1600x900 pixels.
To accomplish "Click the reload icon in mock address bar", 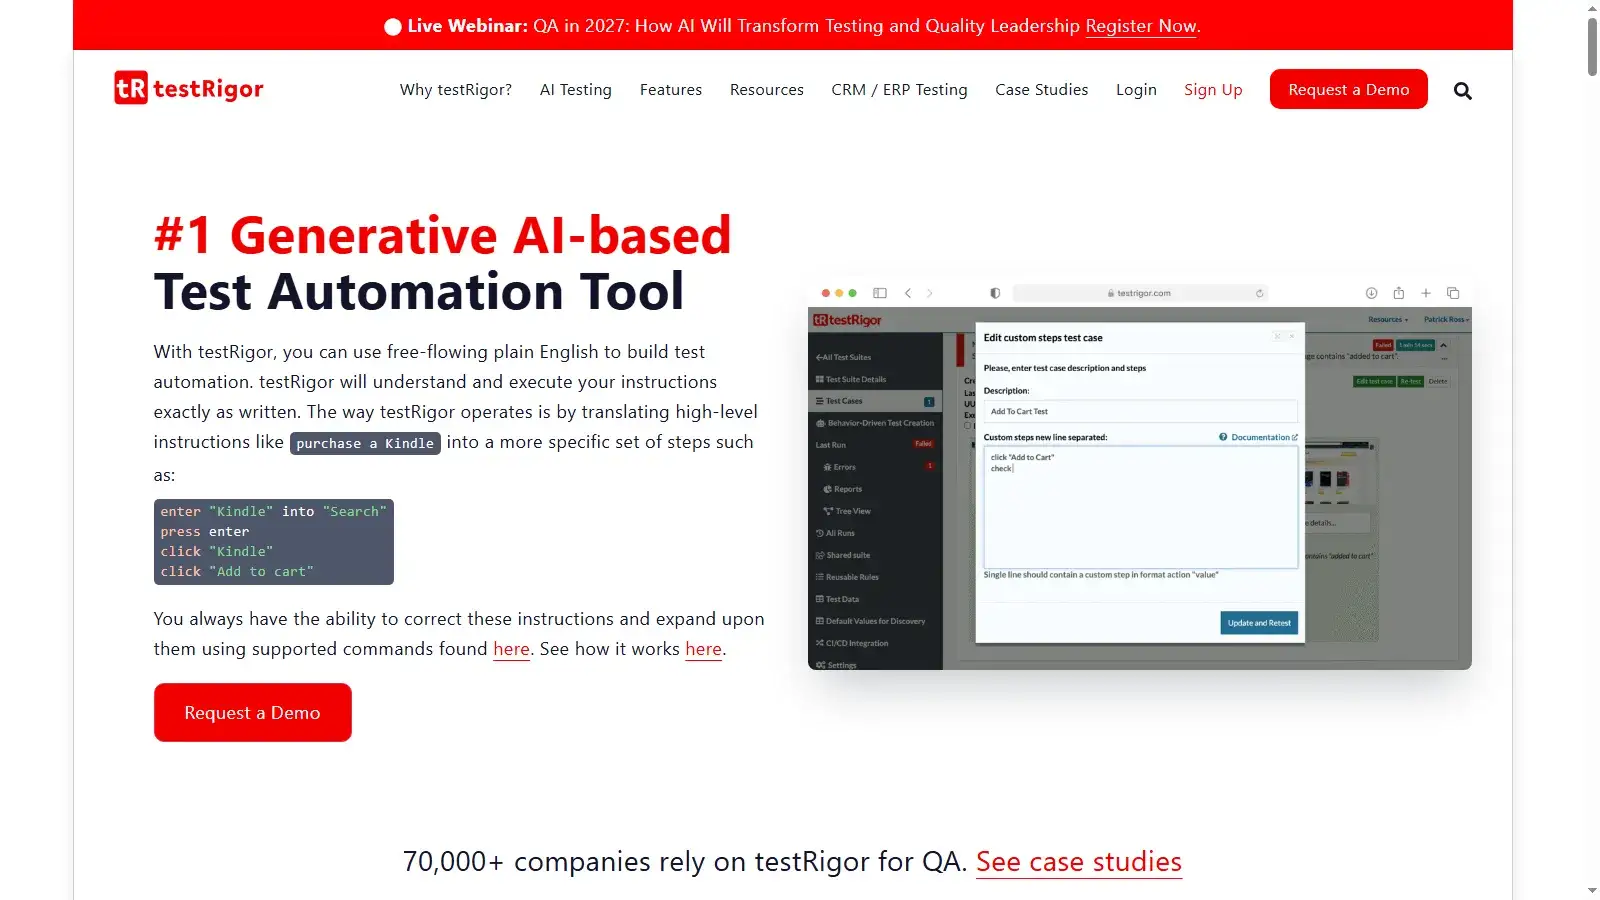I will click(1260, 293).
